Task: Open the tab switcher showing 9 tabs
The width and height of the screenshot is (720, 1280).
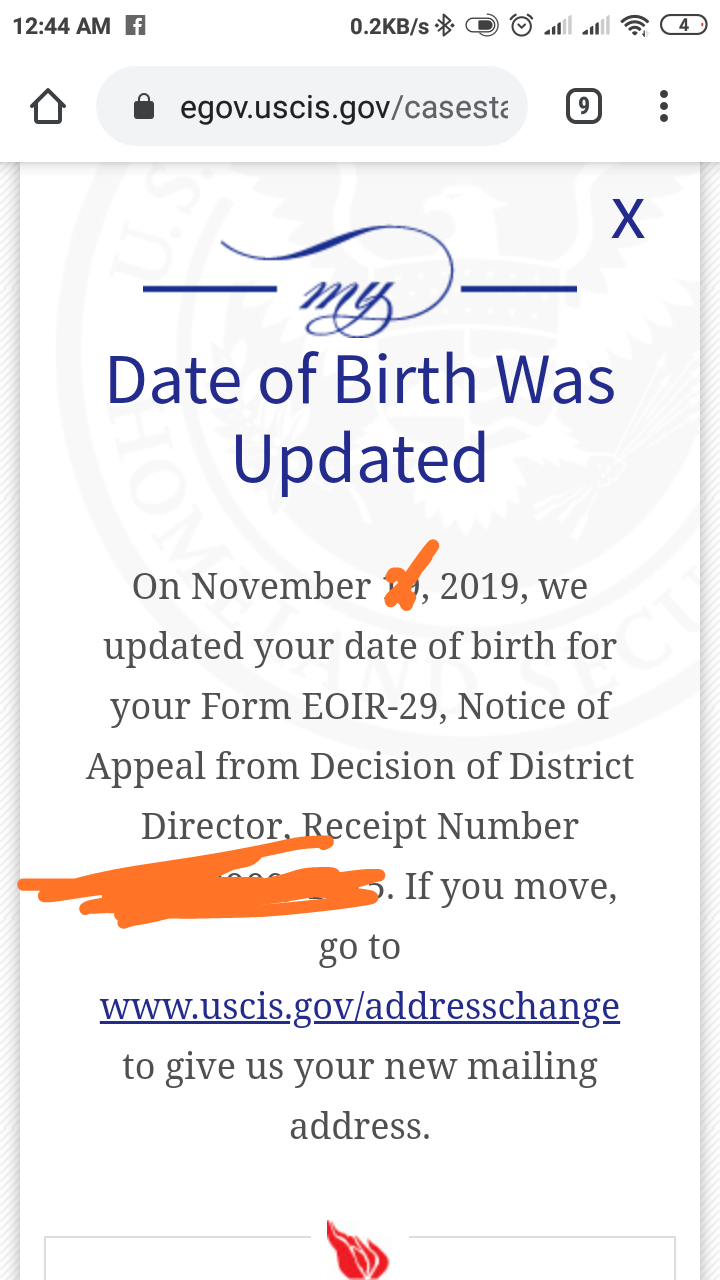Action: tap(583, 106)
